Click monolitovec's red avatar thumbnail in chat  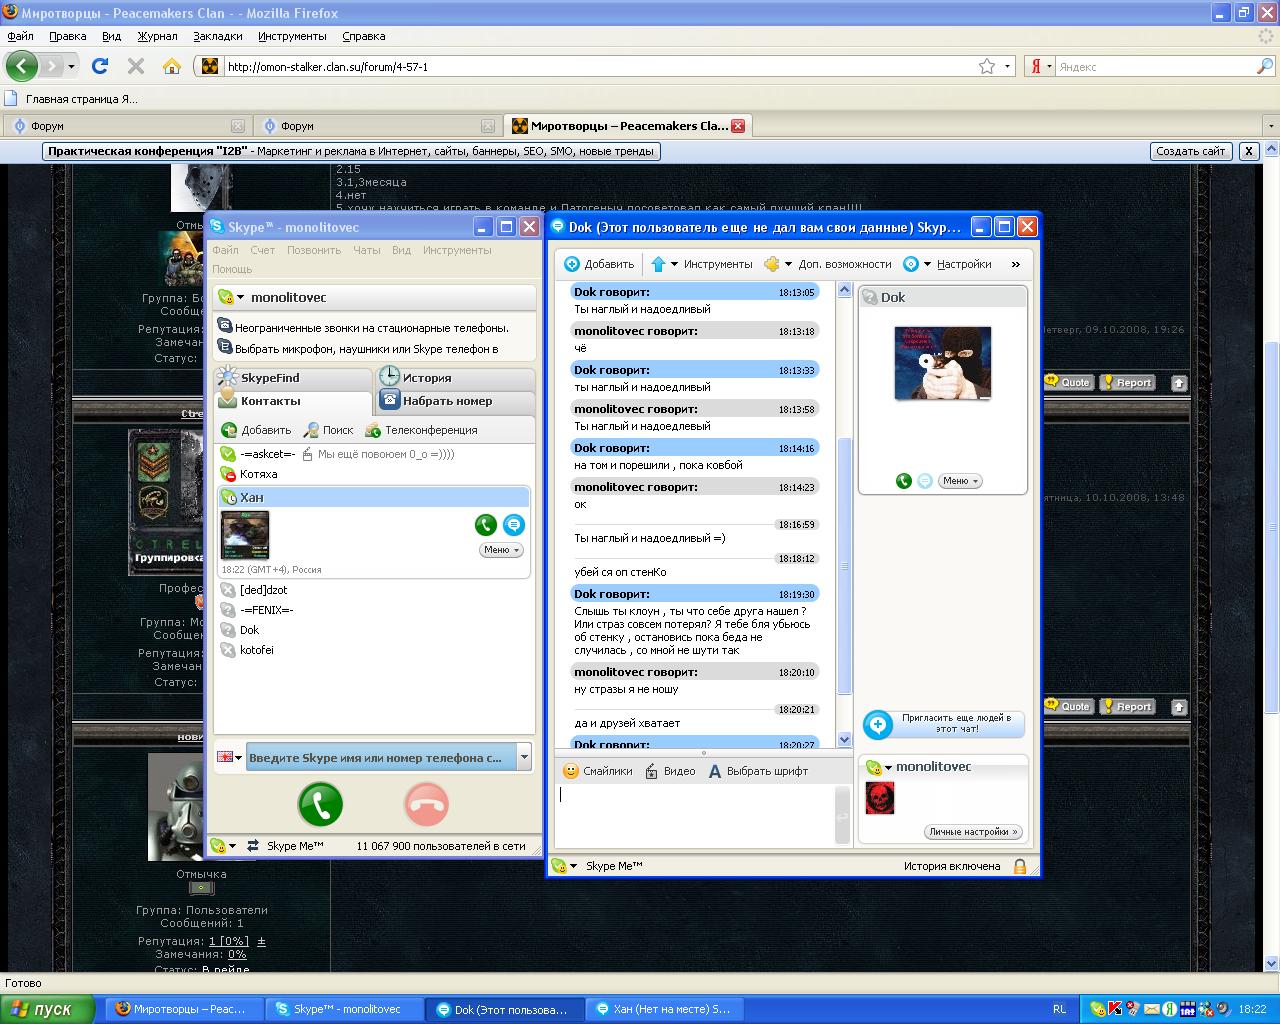click(x=879, y=798)
